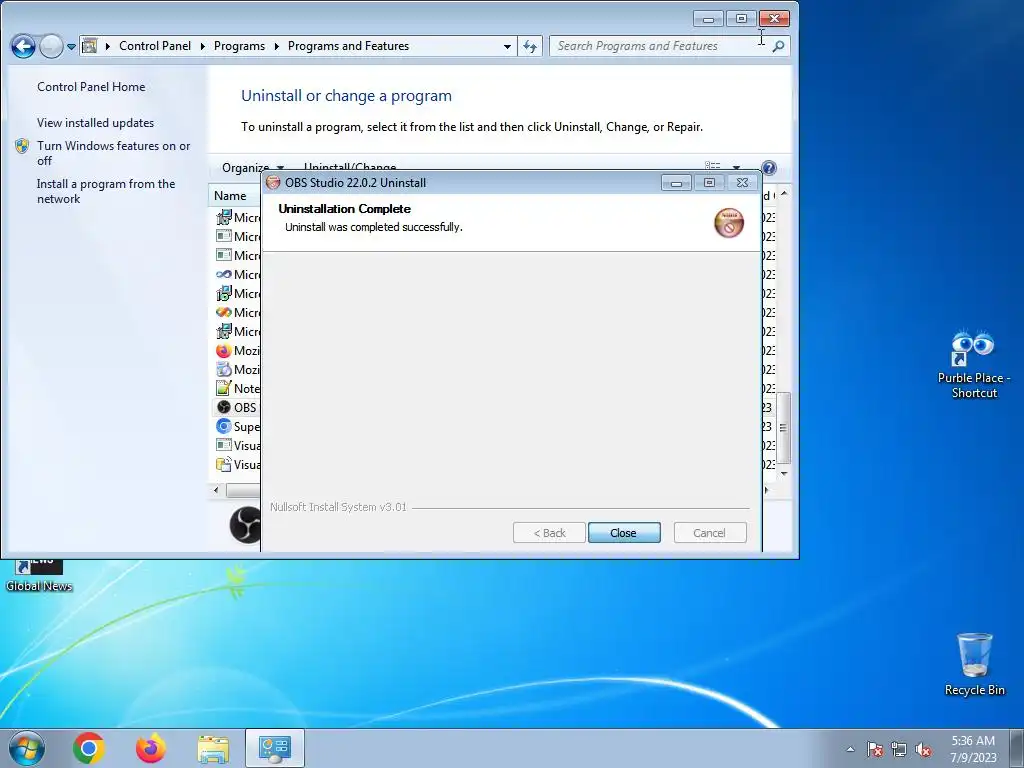Click the vertical scrollbar of program list
The height and width of the screenshot is (768, 1024).
(x=784, y=428)
